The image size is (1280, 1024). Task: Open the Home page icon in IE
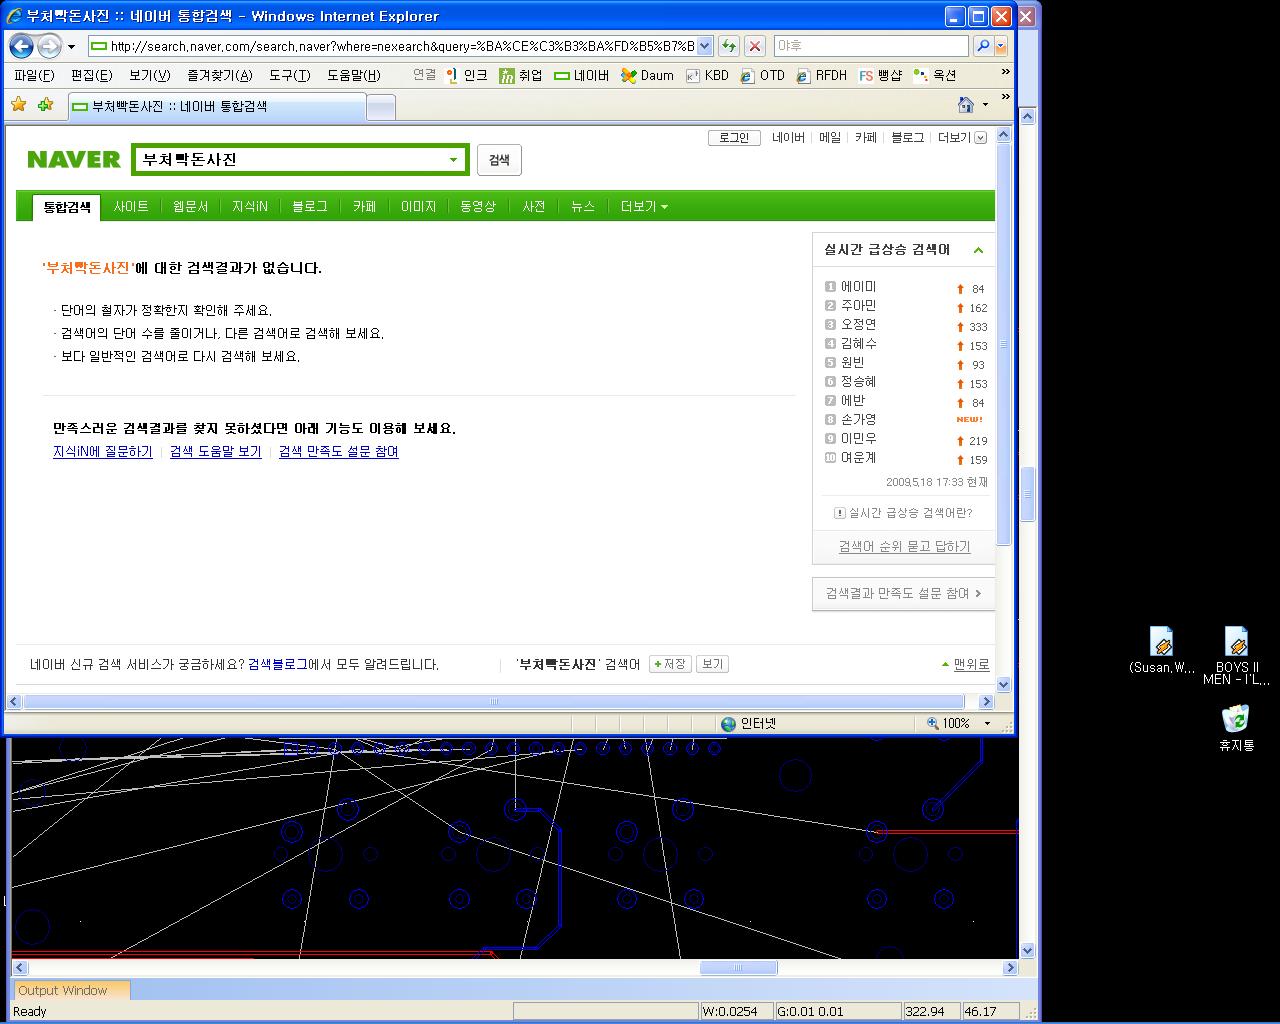(966, 105)
